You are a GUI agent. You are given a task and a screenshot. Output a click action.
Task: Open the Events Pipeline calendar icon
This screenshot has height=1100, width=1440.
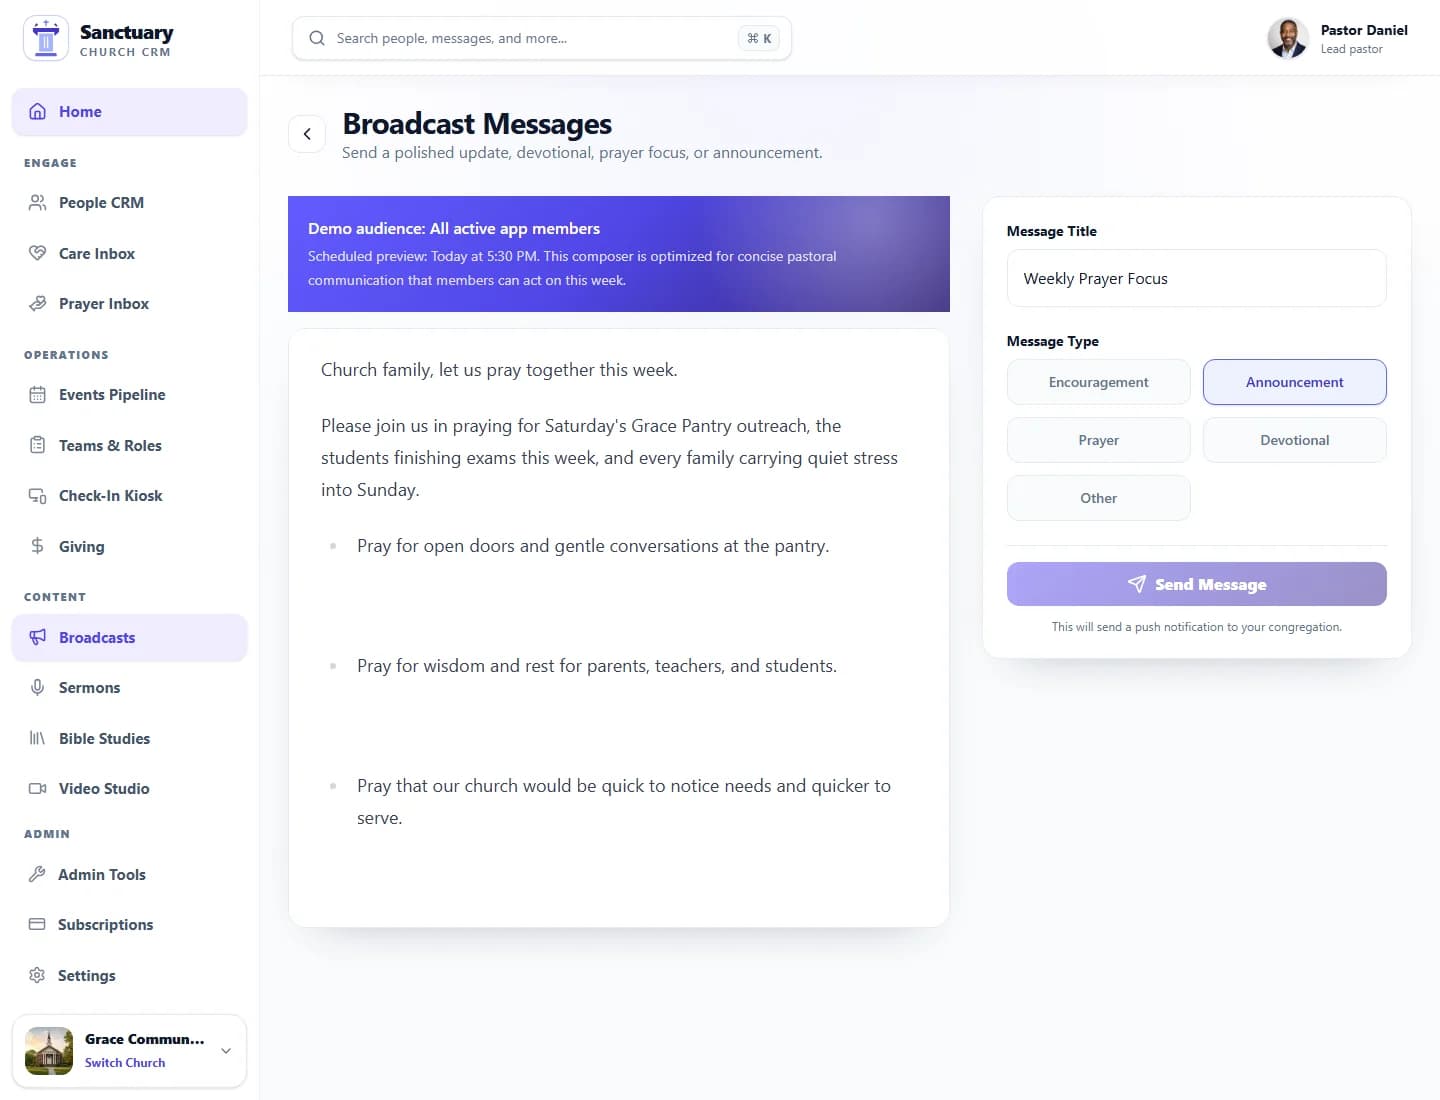pos(37,395)
